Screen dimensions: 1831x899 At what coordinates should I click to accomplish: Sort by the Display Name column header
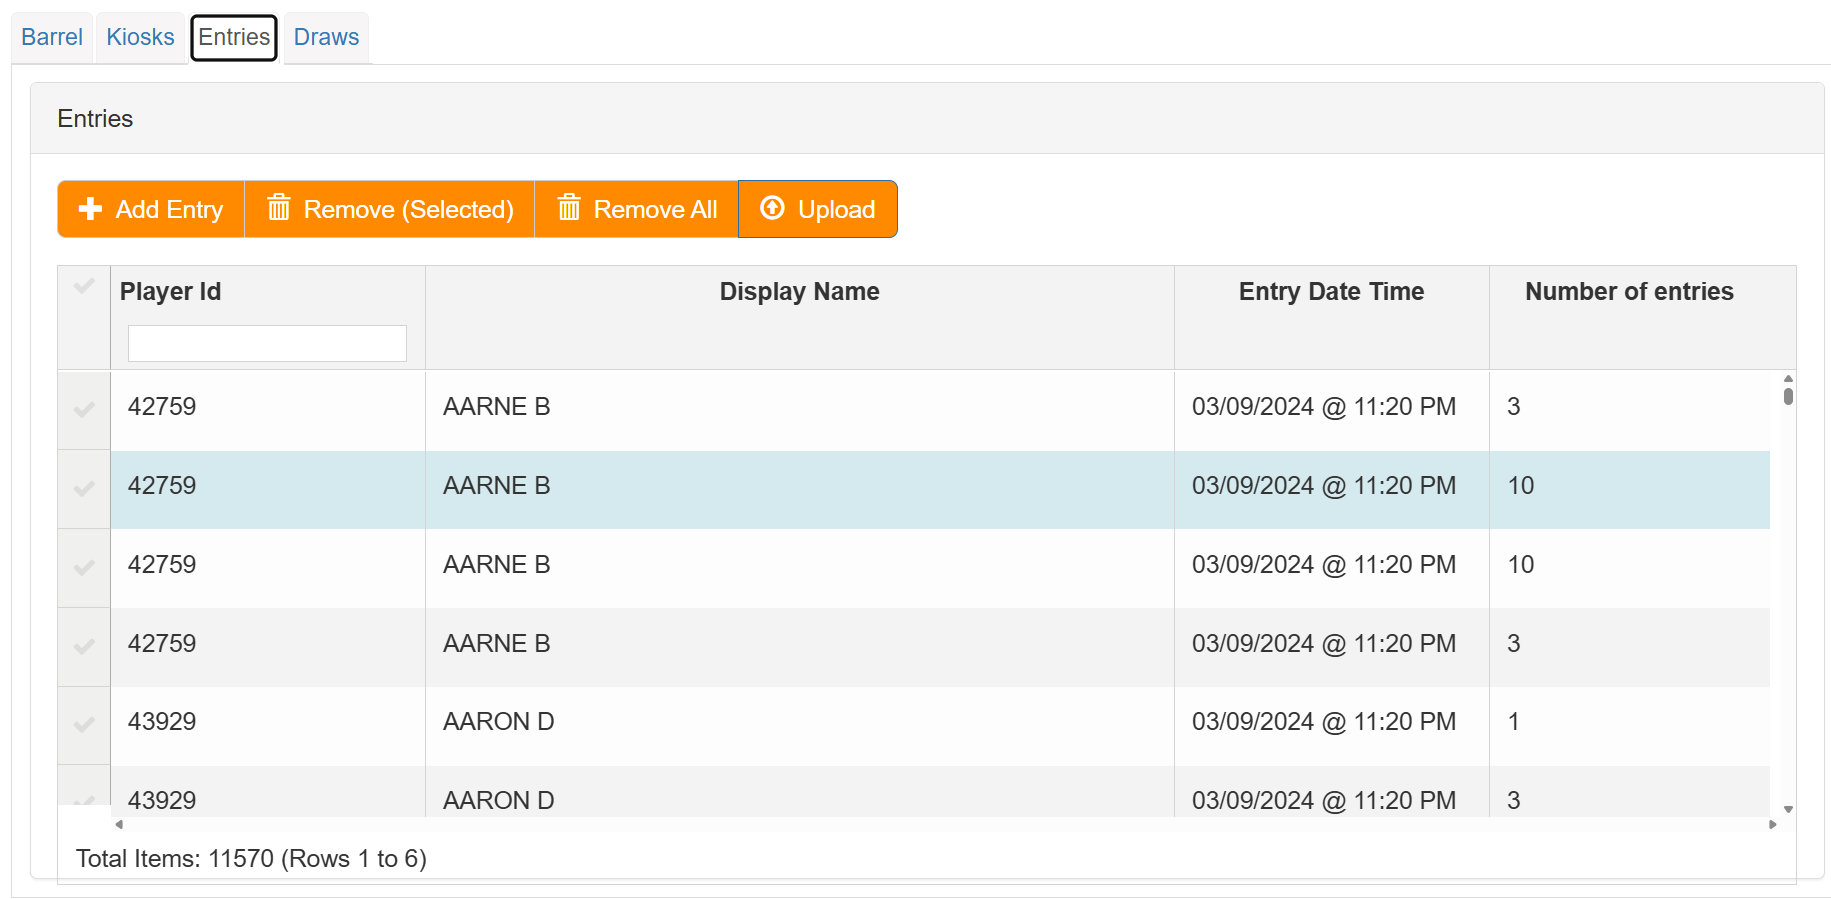(799, 292)
